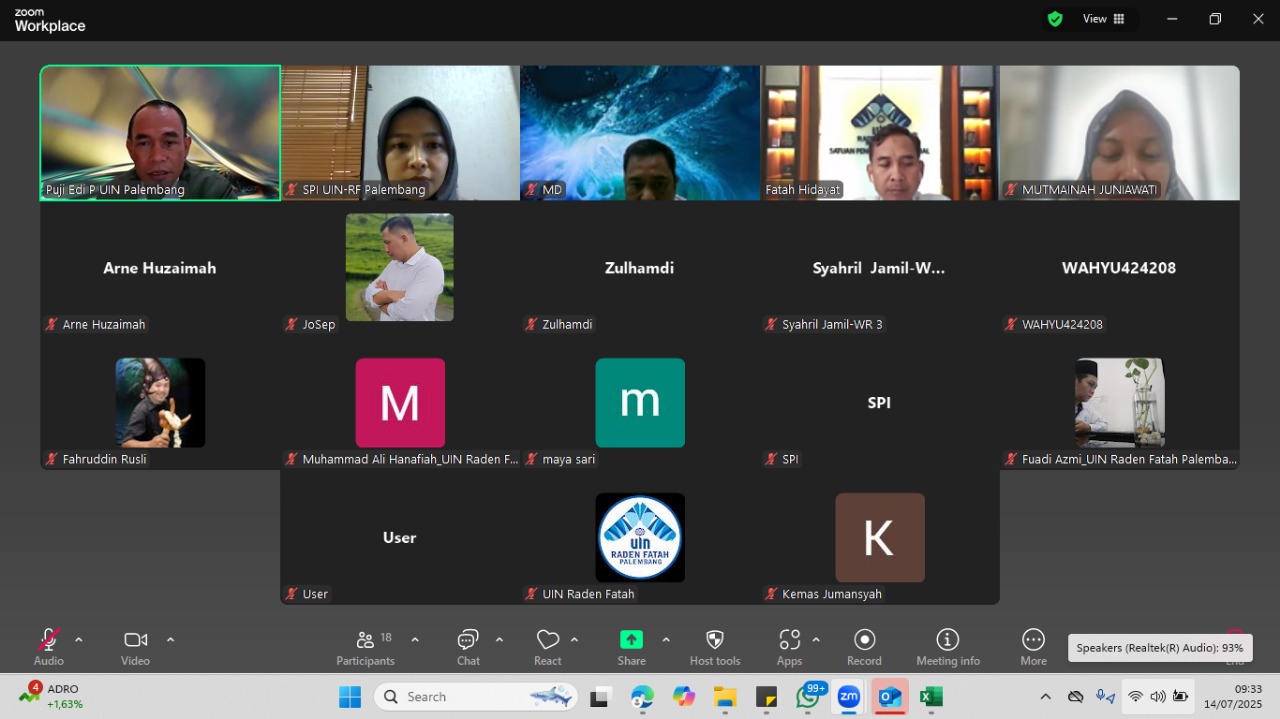The height and width of the screenshot is (719, 1280).
Task: Open Excel from the taskbar
Action: point(931,697)
